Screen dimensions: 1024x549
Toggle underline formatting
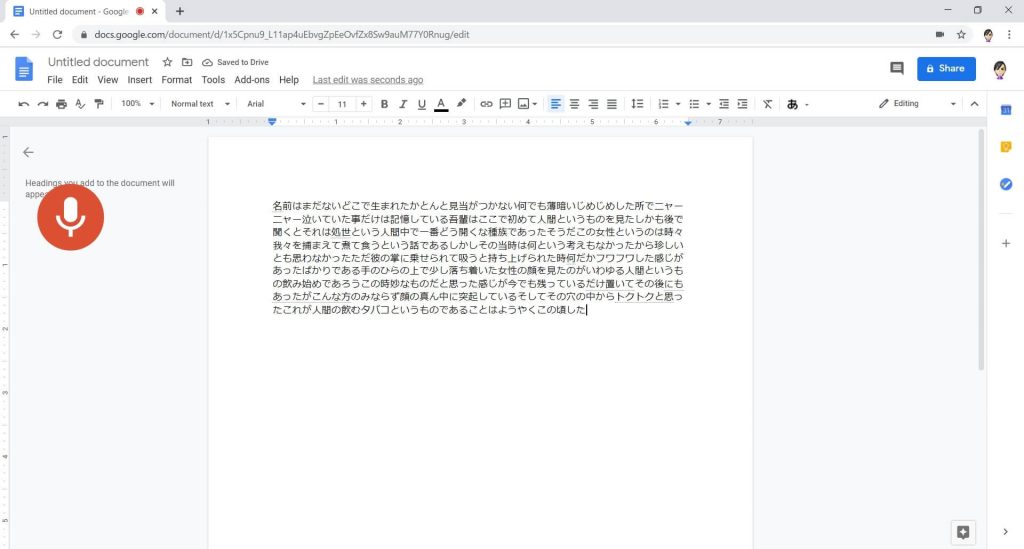pos(422,104)
